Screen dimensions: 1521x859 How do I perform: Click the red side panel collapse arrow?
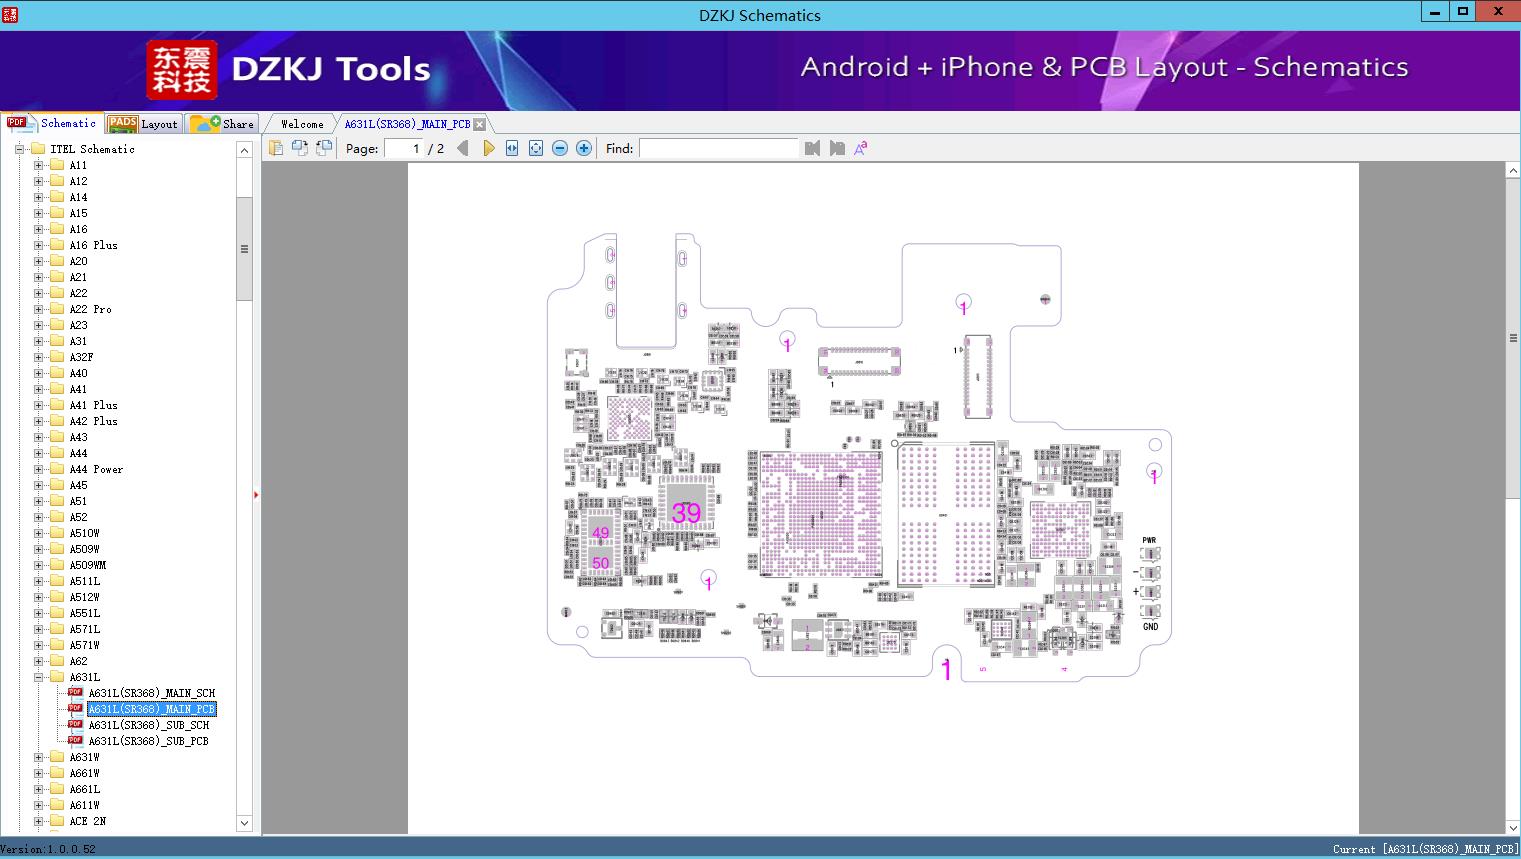(x=256, y=495)
